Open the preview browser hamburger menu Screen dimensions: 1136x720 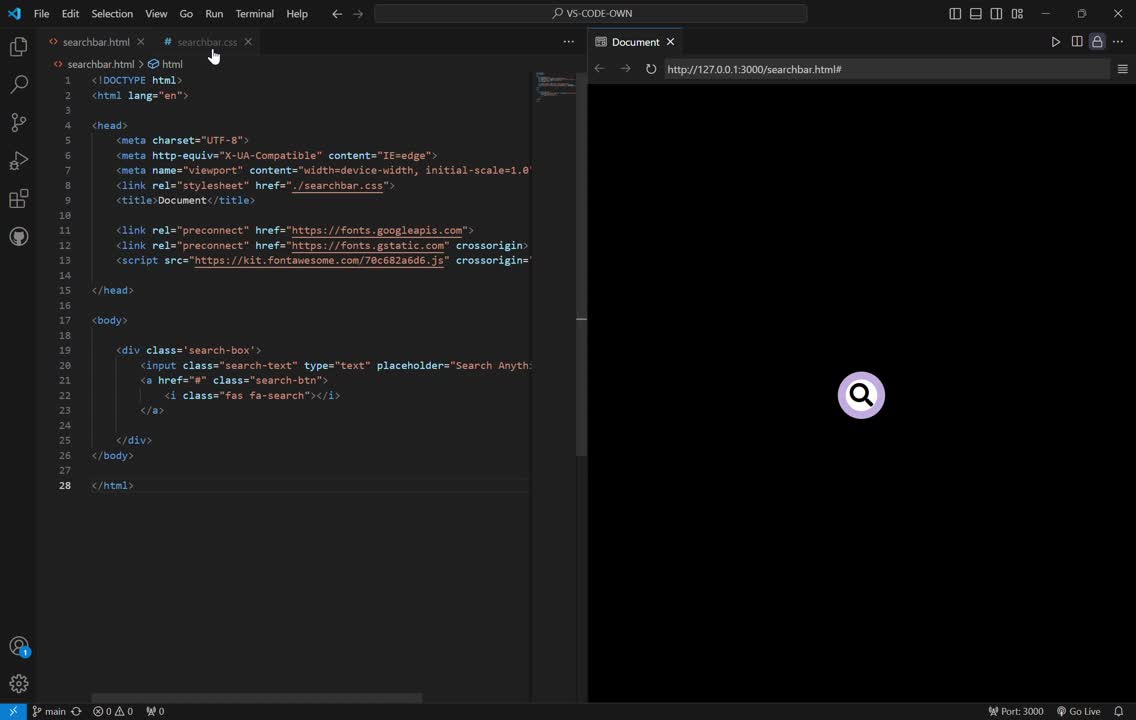pyautogui.click(x=1122, y=69)
